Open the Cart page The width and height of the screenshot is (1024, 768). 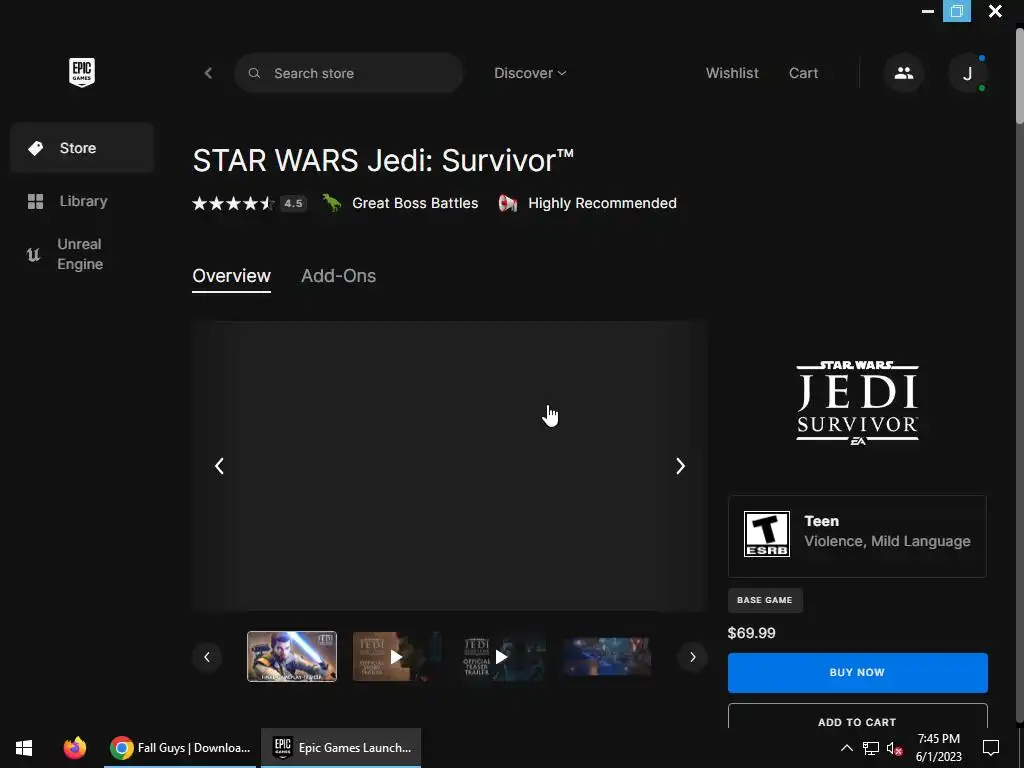(x=803, y=73)
